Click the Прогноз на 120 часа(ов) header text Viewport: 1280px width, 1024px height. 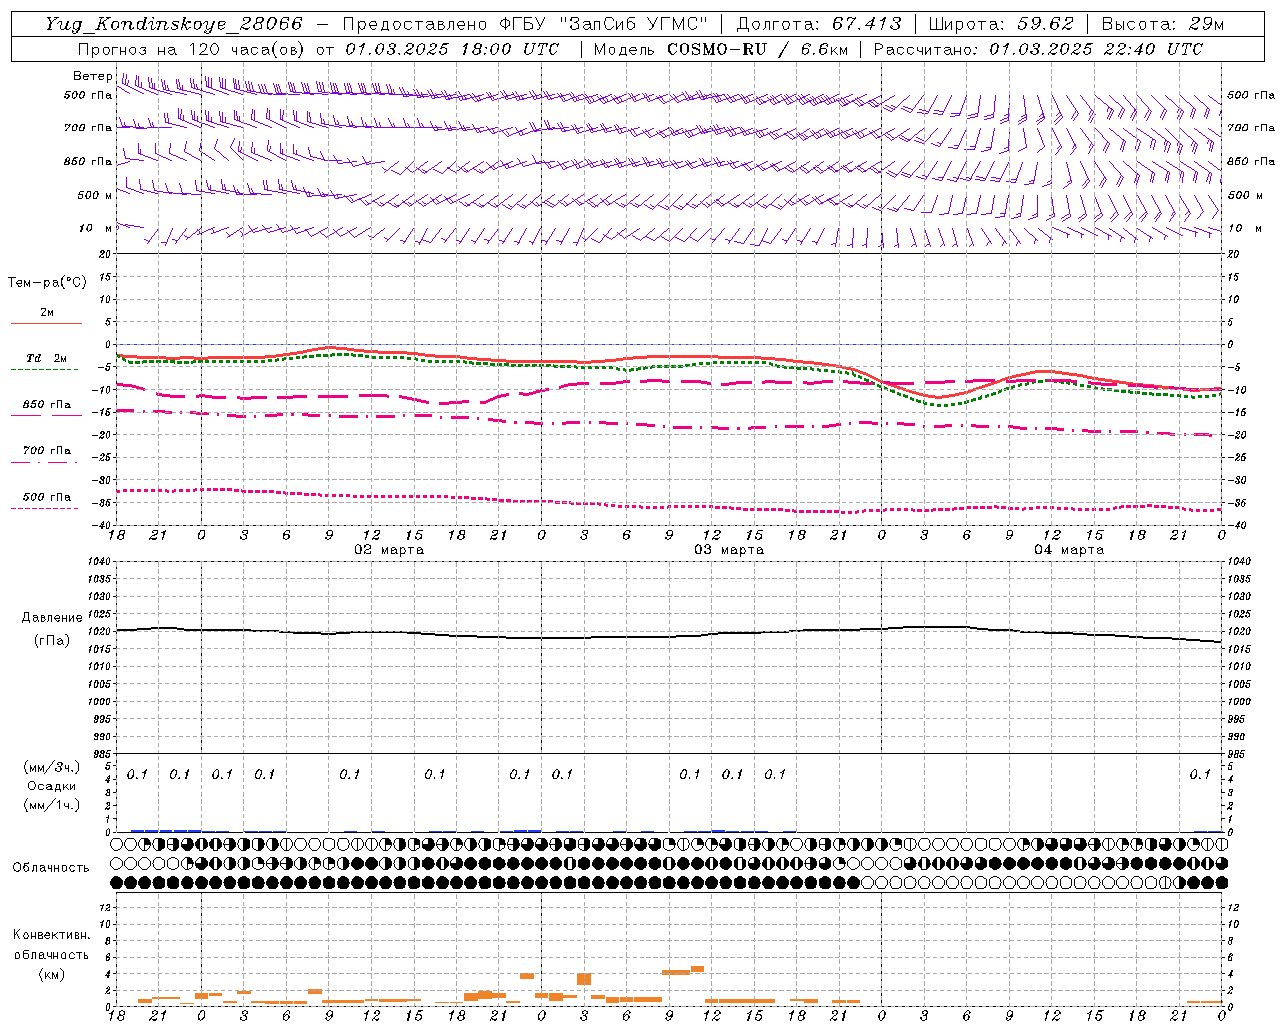(x=192, y=49)
